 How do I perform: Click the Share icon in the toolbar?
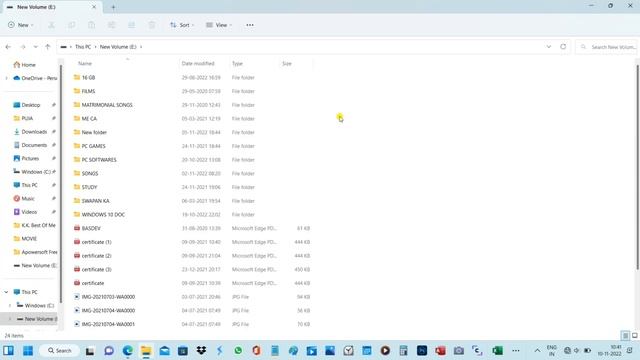coord(131,25)
